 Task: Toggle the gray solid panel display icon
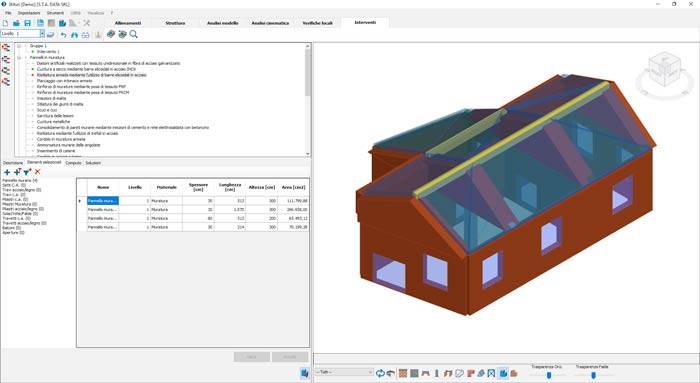[414, 373]
